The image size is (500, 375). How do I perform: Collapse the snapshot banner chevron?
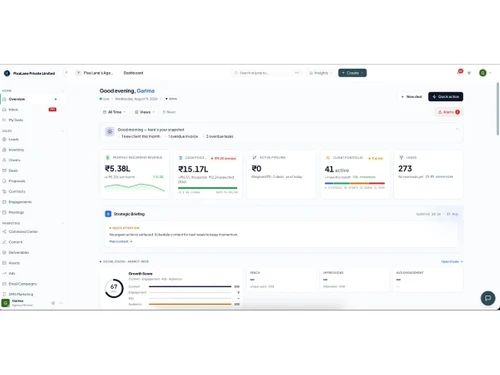click(x=457, y=129)
